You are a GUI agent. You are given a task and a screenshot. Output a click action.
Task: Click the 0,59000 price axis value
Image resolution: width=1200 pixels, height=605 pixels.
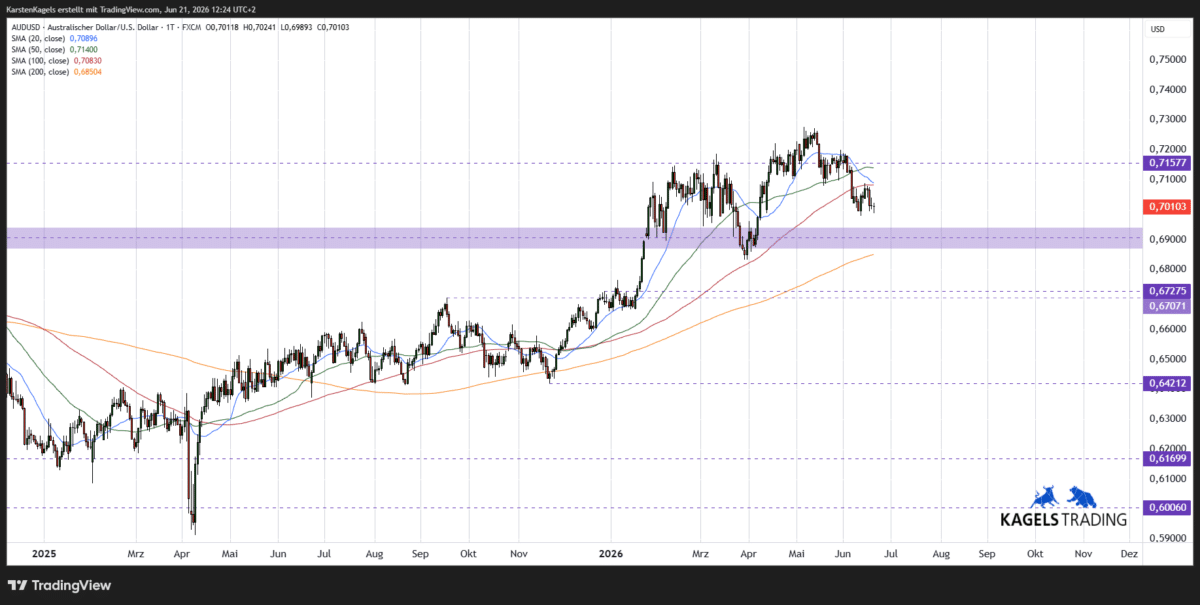[1168, 538]
